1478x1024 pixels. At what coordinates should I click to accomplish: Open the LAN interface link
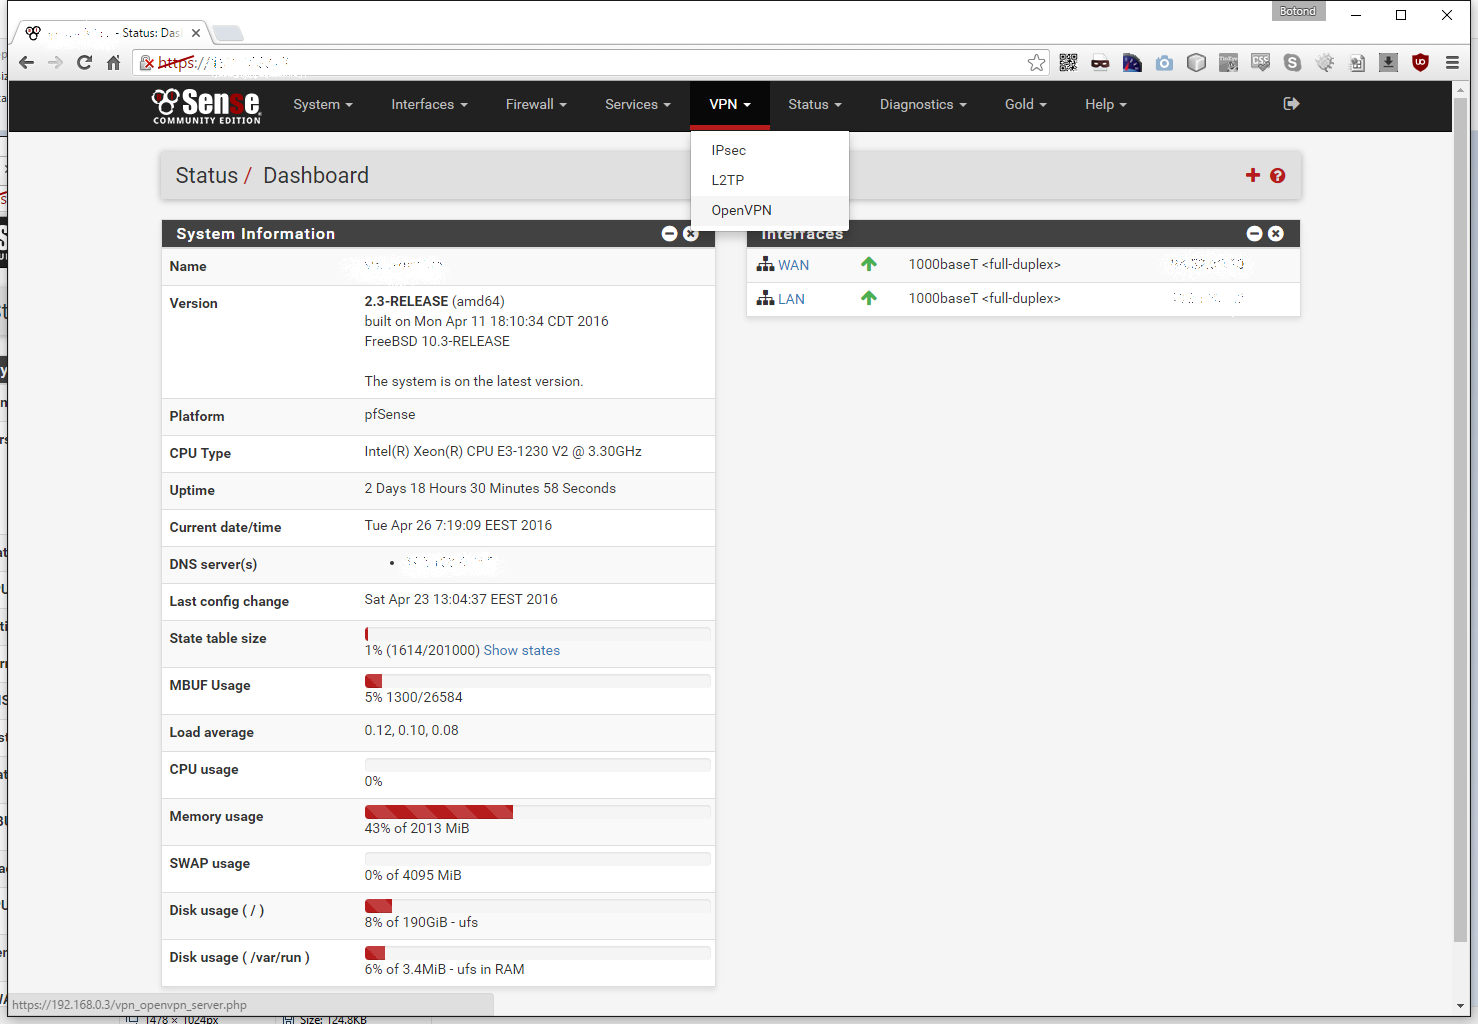pos(791,299)
